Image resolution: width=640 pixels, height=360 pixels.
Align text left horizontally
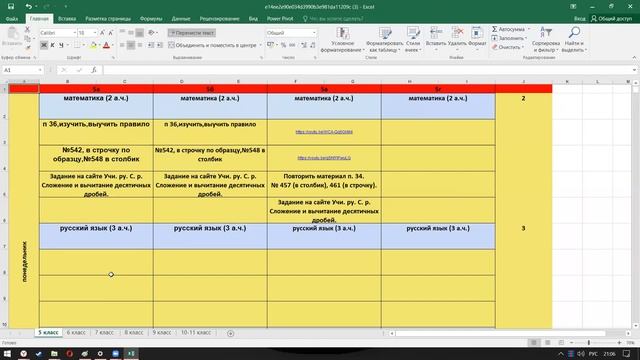122,45
